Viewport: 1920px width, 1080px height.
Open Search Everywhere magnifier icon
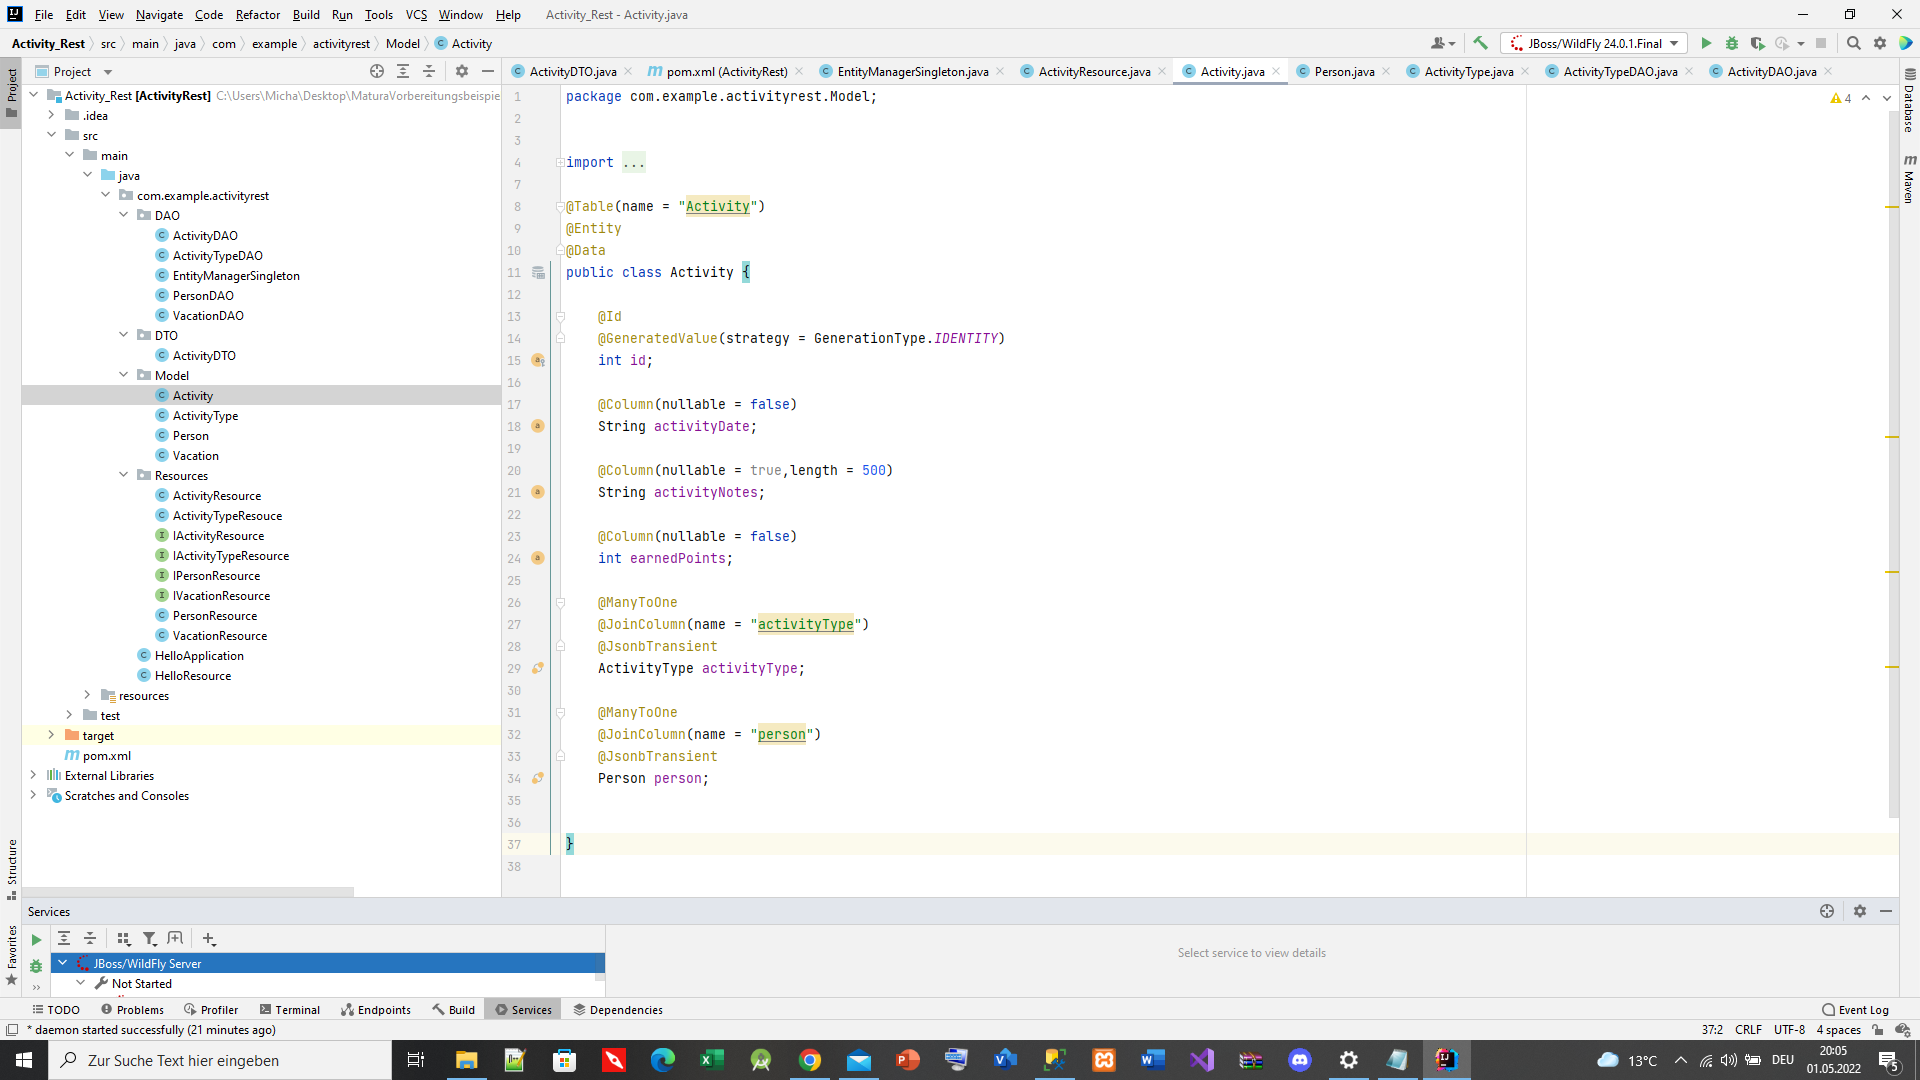(1853, 43)
